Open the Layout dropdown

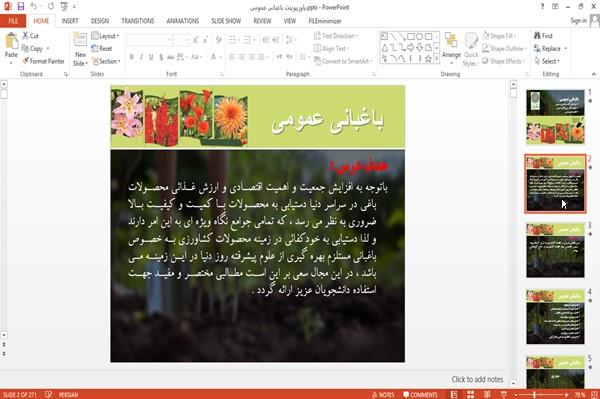[x=105, y=36]
